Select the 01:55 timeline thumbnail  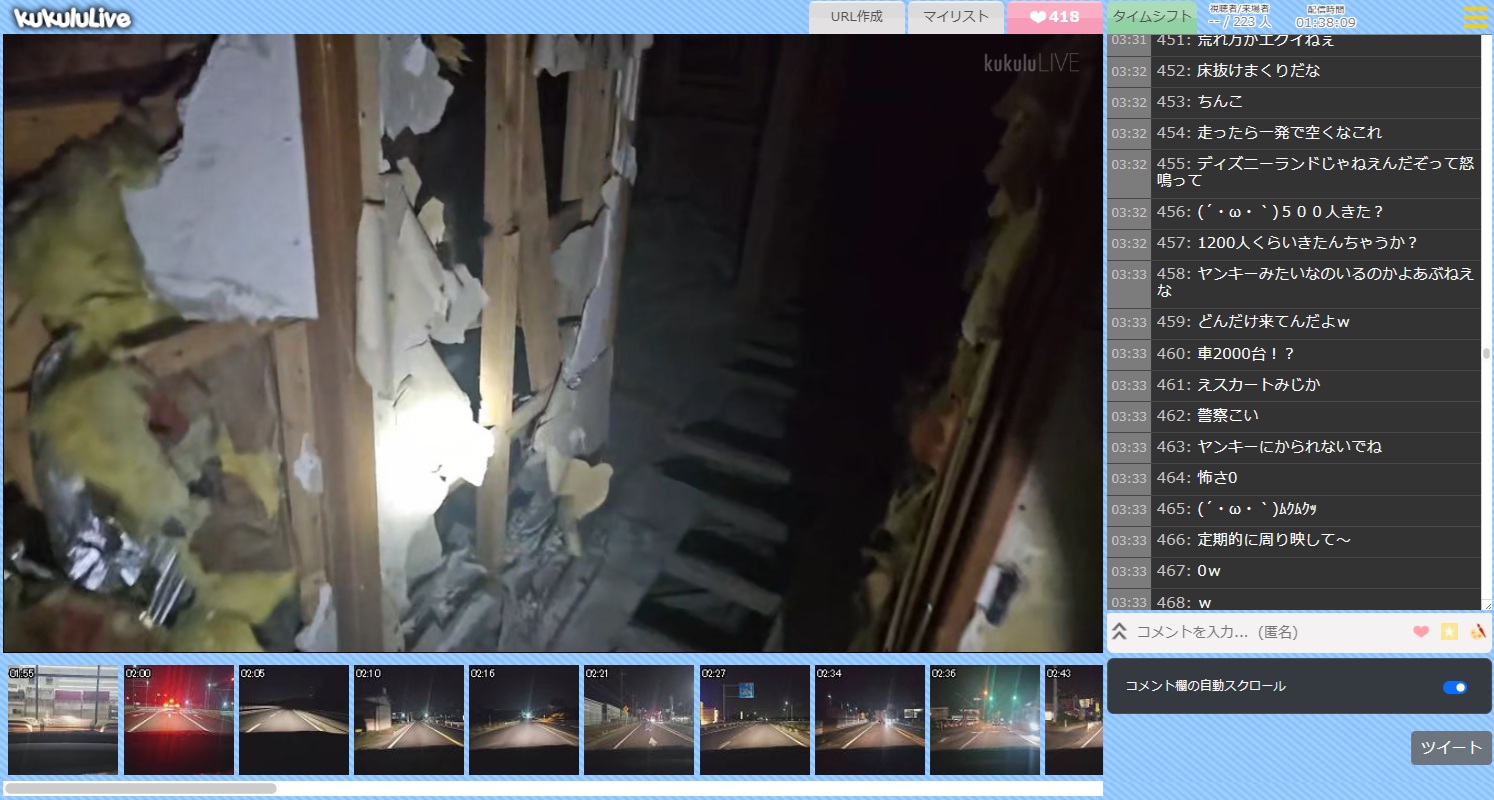coord(63,720)
